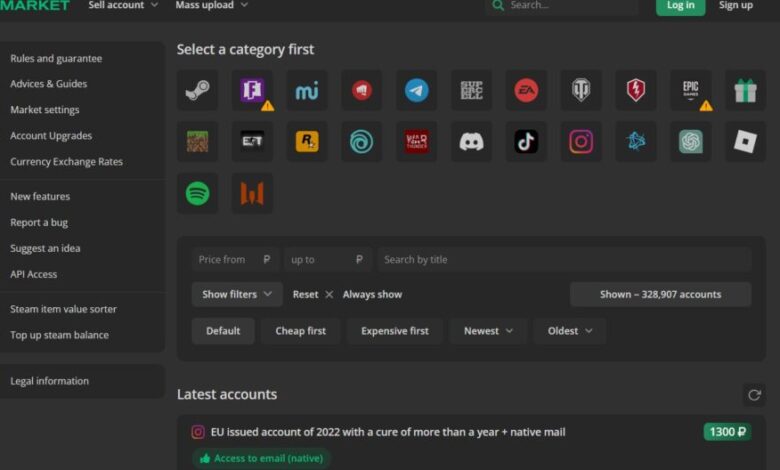
Task: Open the Oldest sort dropdown
Action: pos(570,331)
